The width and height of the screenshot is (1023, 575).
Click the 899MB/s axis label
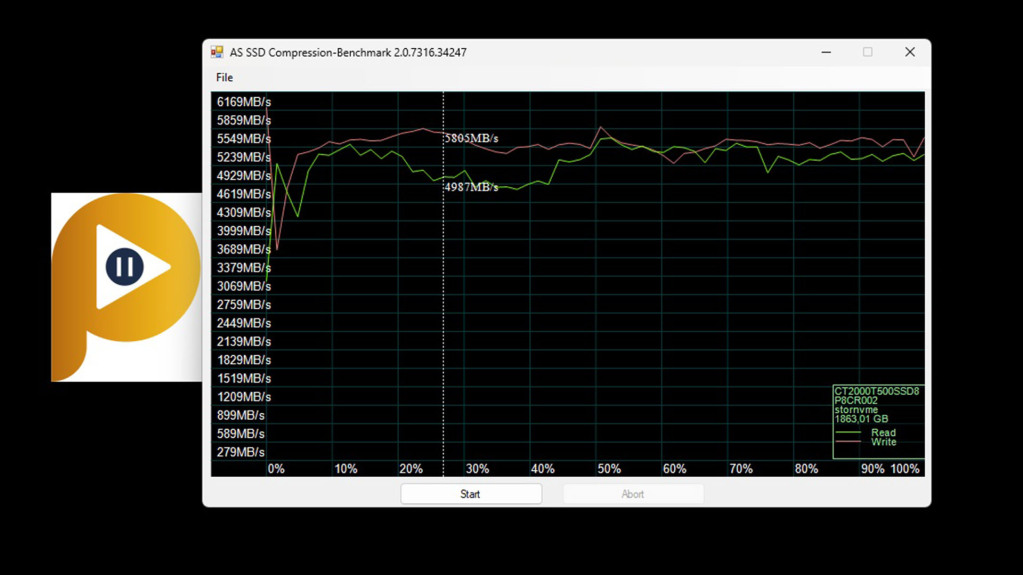pyautogui.click(x=240, y=415)
